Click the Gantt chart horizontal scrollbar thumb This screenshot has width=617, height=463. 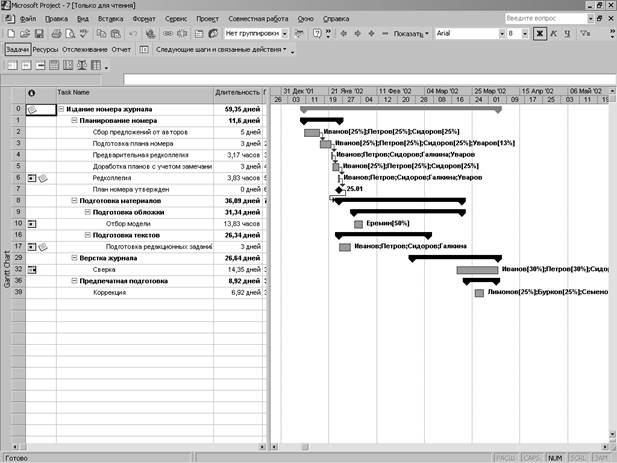(305, 447)
